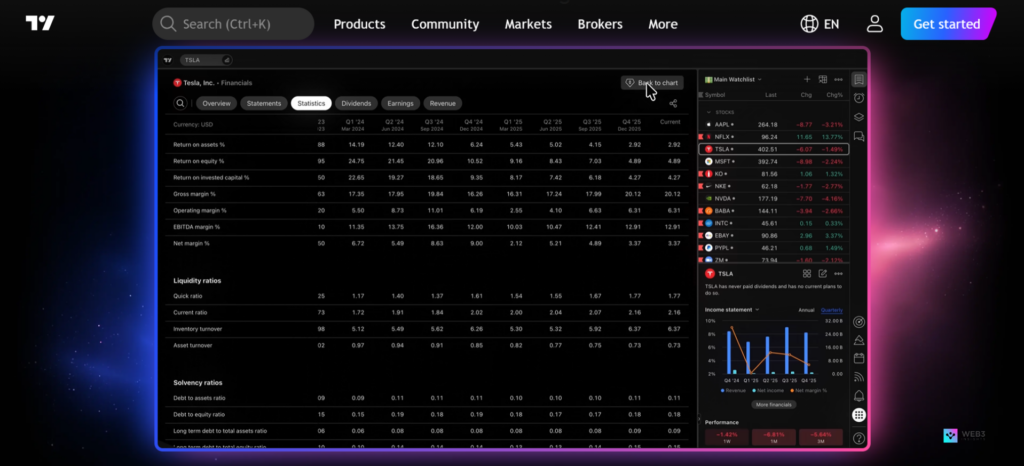Click the search magnifier in financials tabs

[180, 103]
